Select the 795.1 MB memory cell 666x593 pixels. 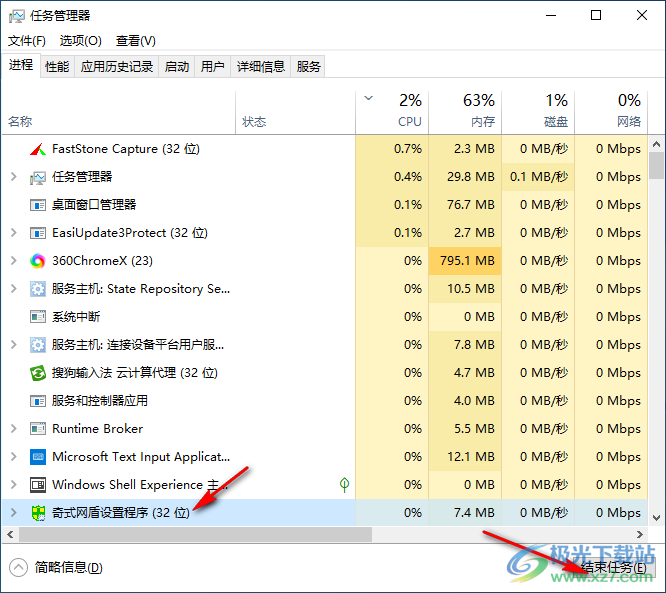pos(465,261)
